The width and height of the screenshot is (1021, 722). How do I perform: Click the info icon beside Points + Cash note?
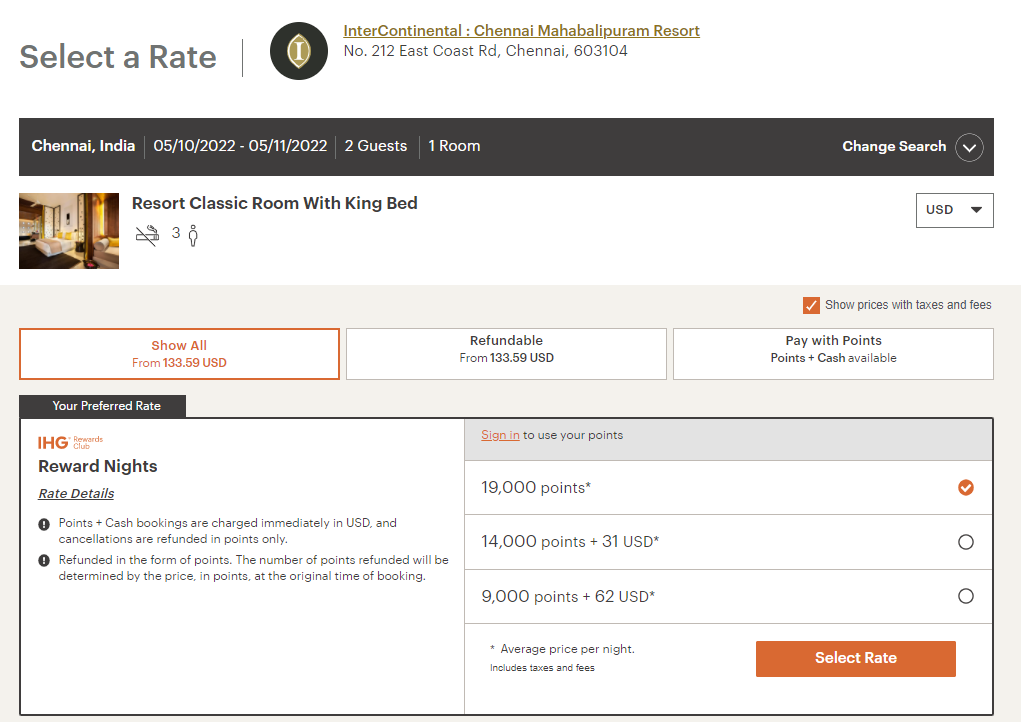(x=44, y=524)
